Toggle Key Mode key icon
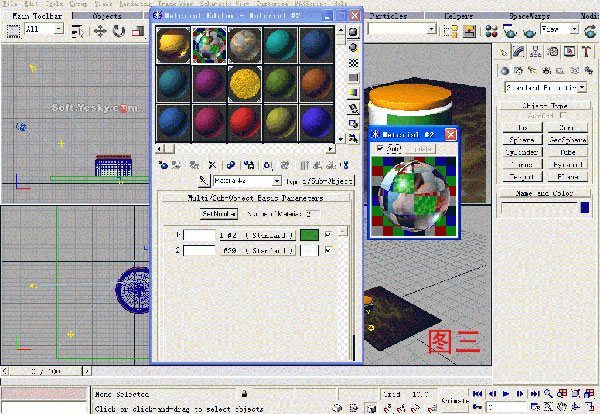 pos(477,407)
